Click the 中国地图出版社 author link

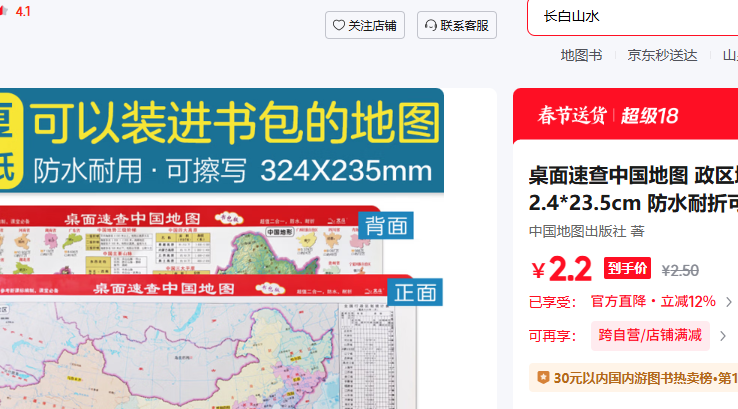click(x=577, y=231)
